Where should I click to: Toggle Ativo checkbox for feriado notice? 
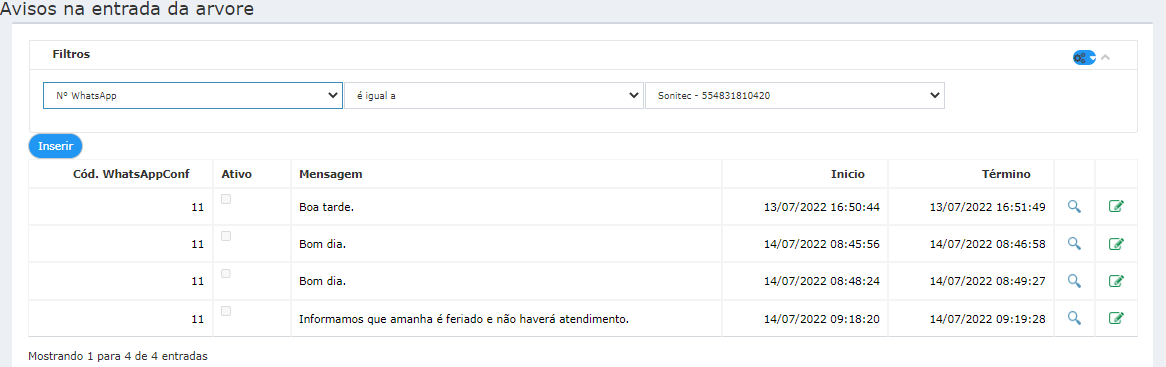click(226, 311)
